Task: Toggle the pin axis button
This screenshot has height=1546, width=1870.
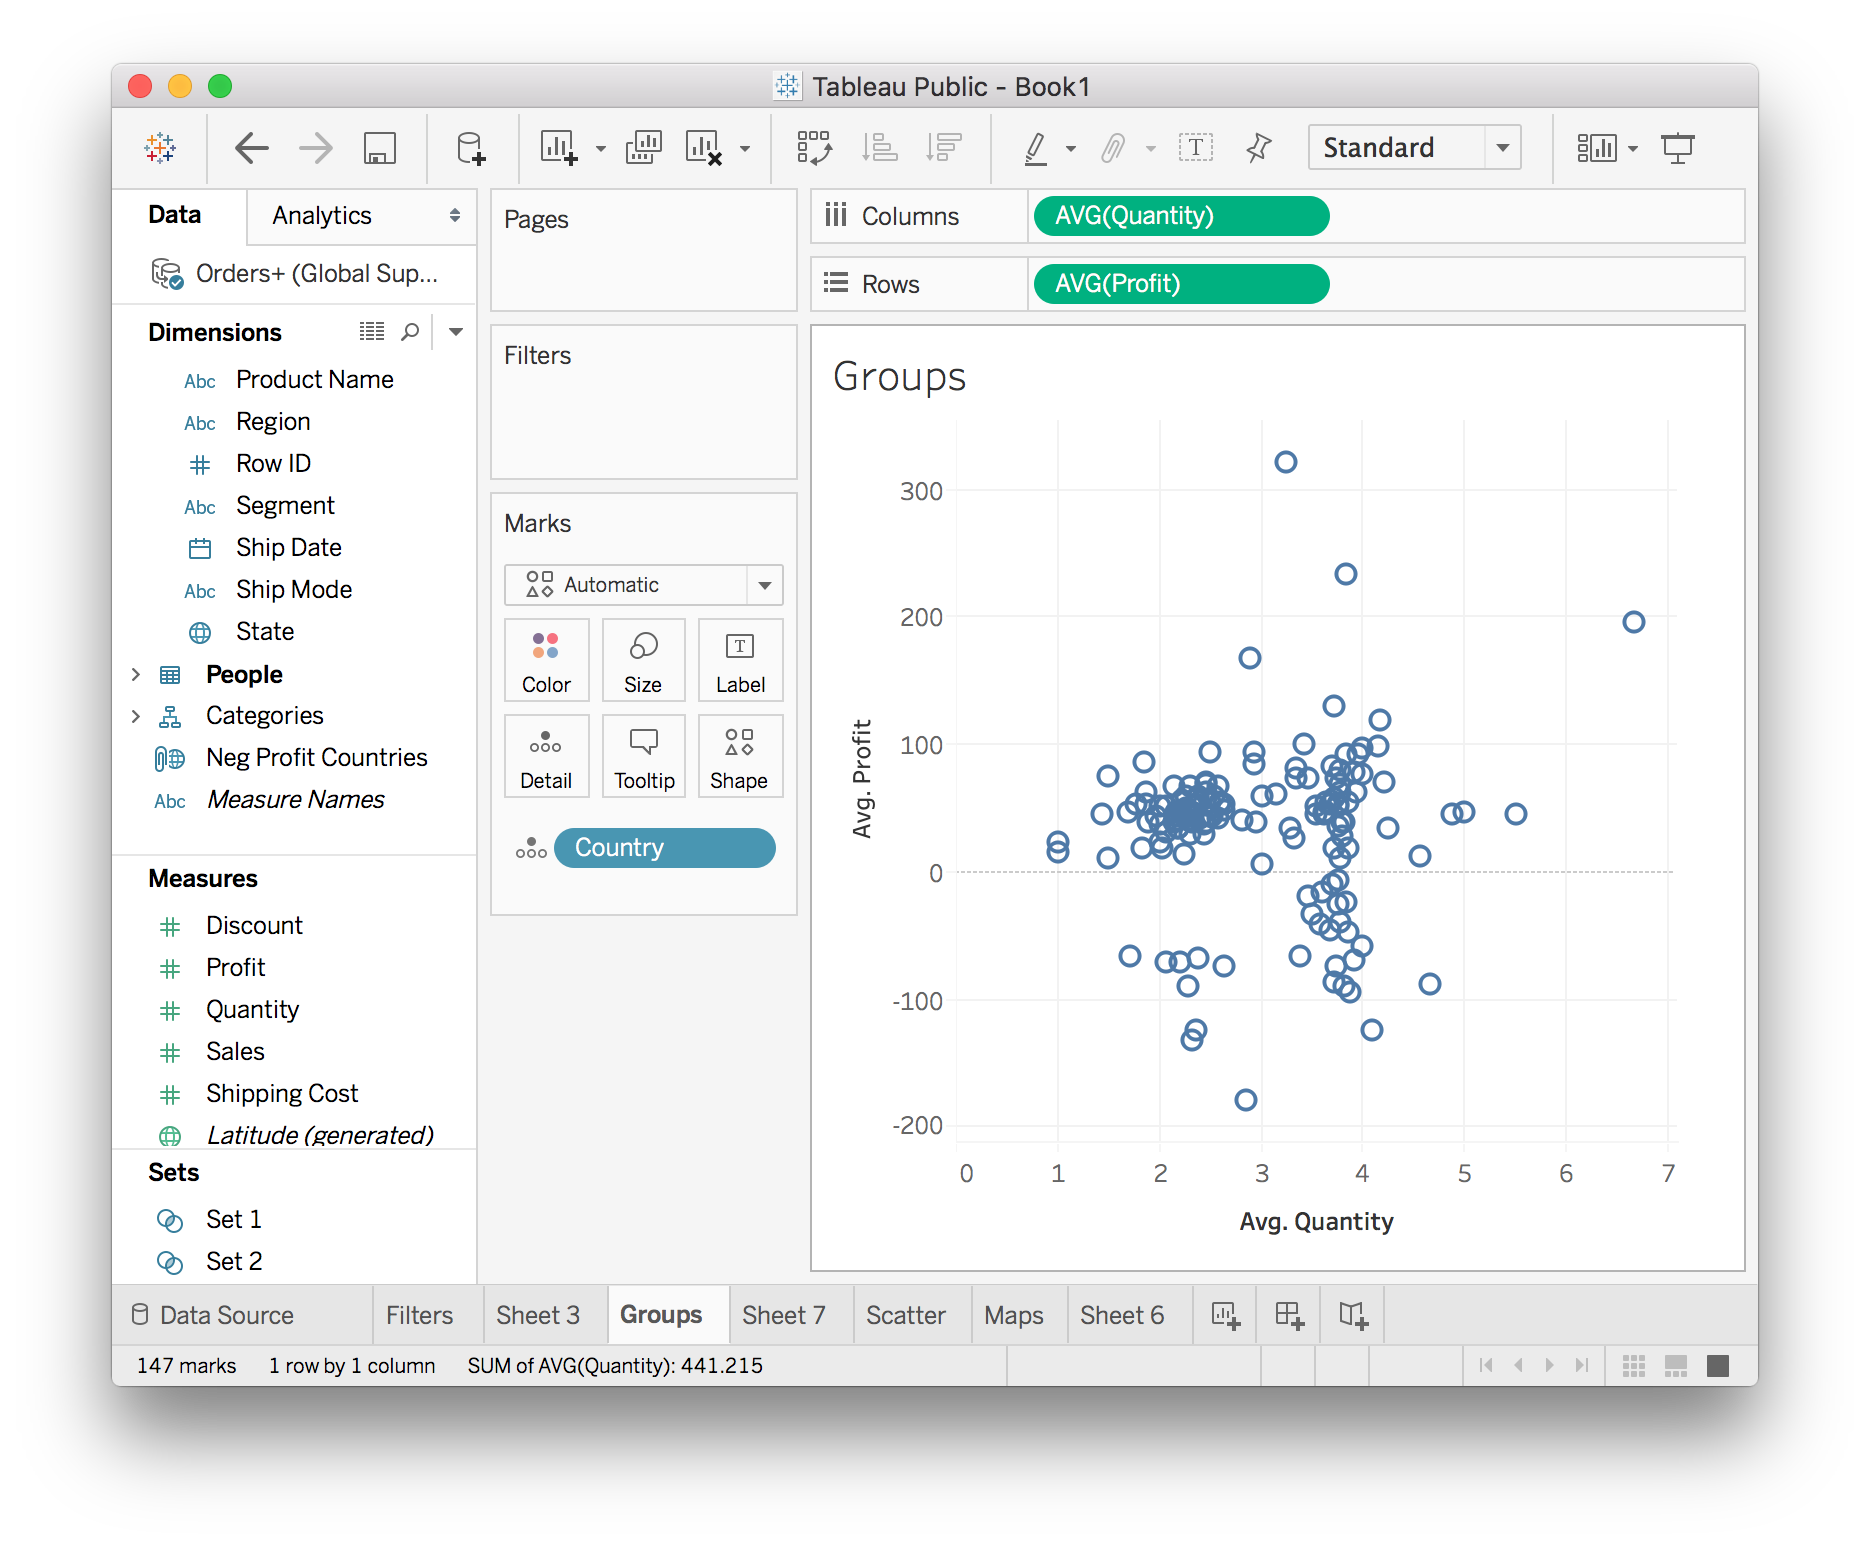Action: click(x=1258, y=148)
